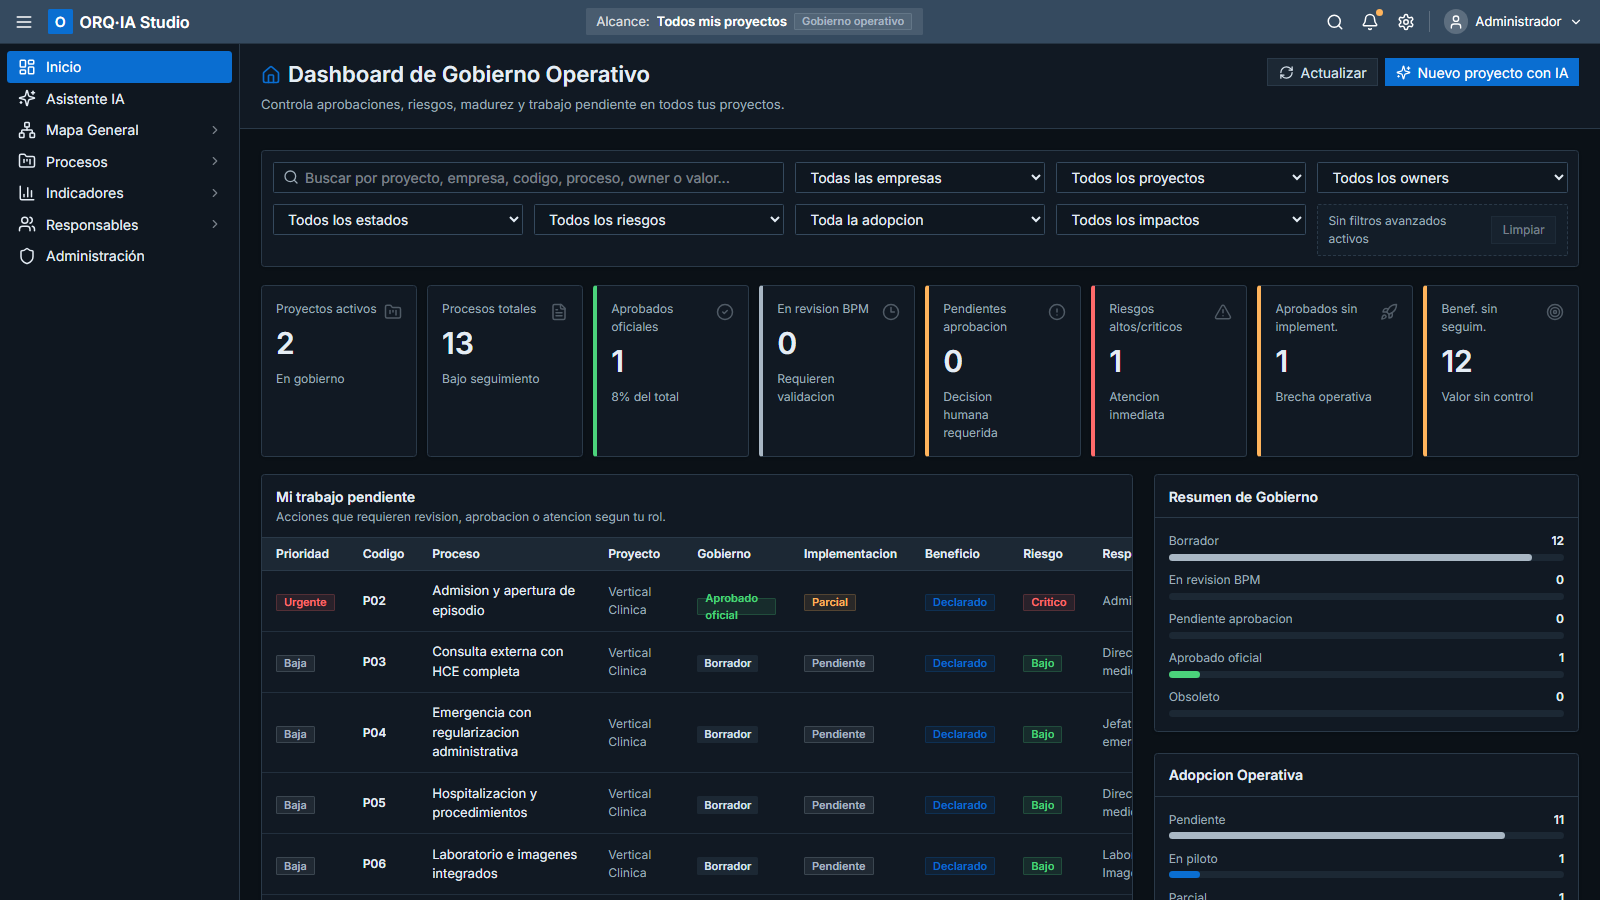Click Hospitalizacion y procedimientos process name
The height and width of the screenshot is (900, 1600).
485,803
